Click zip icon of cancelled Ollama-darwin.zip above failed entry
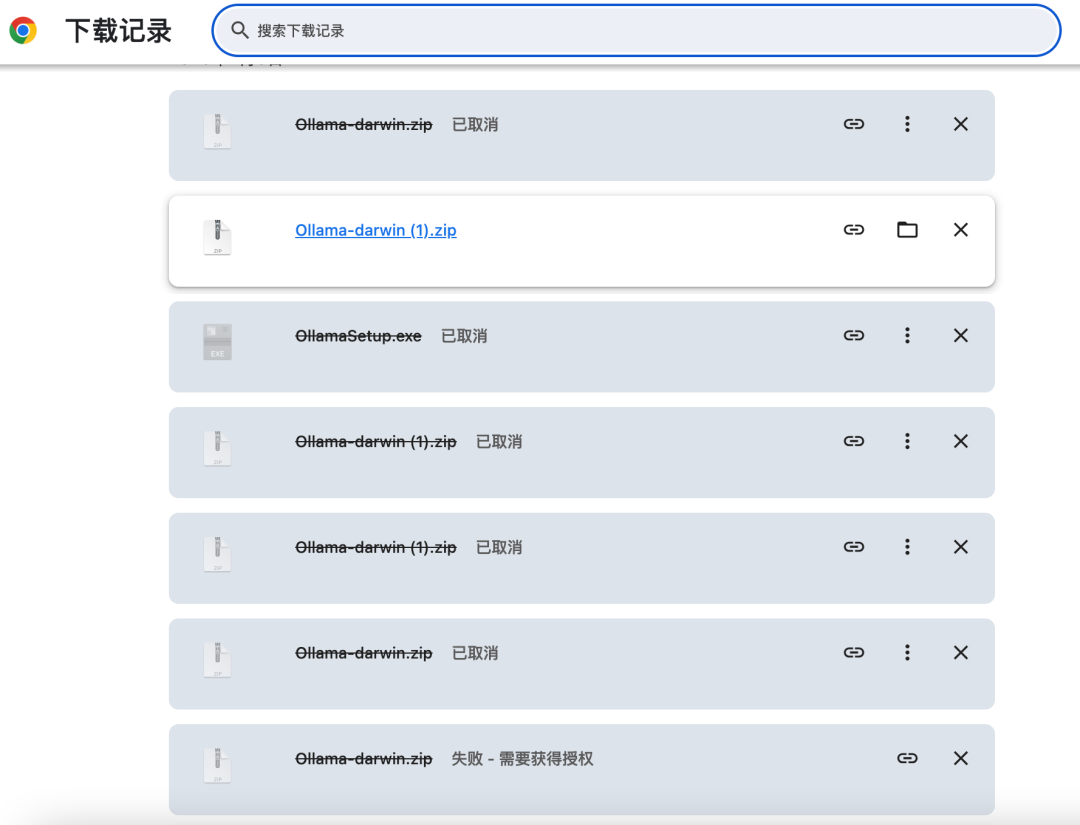The width and height of the screenshot is (1080, 825). pos(217,660)
